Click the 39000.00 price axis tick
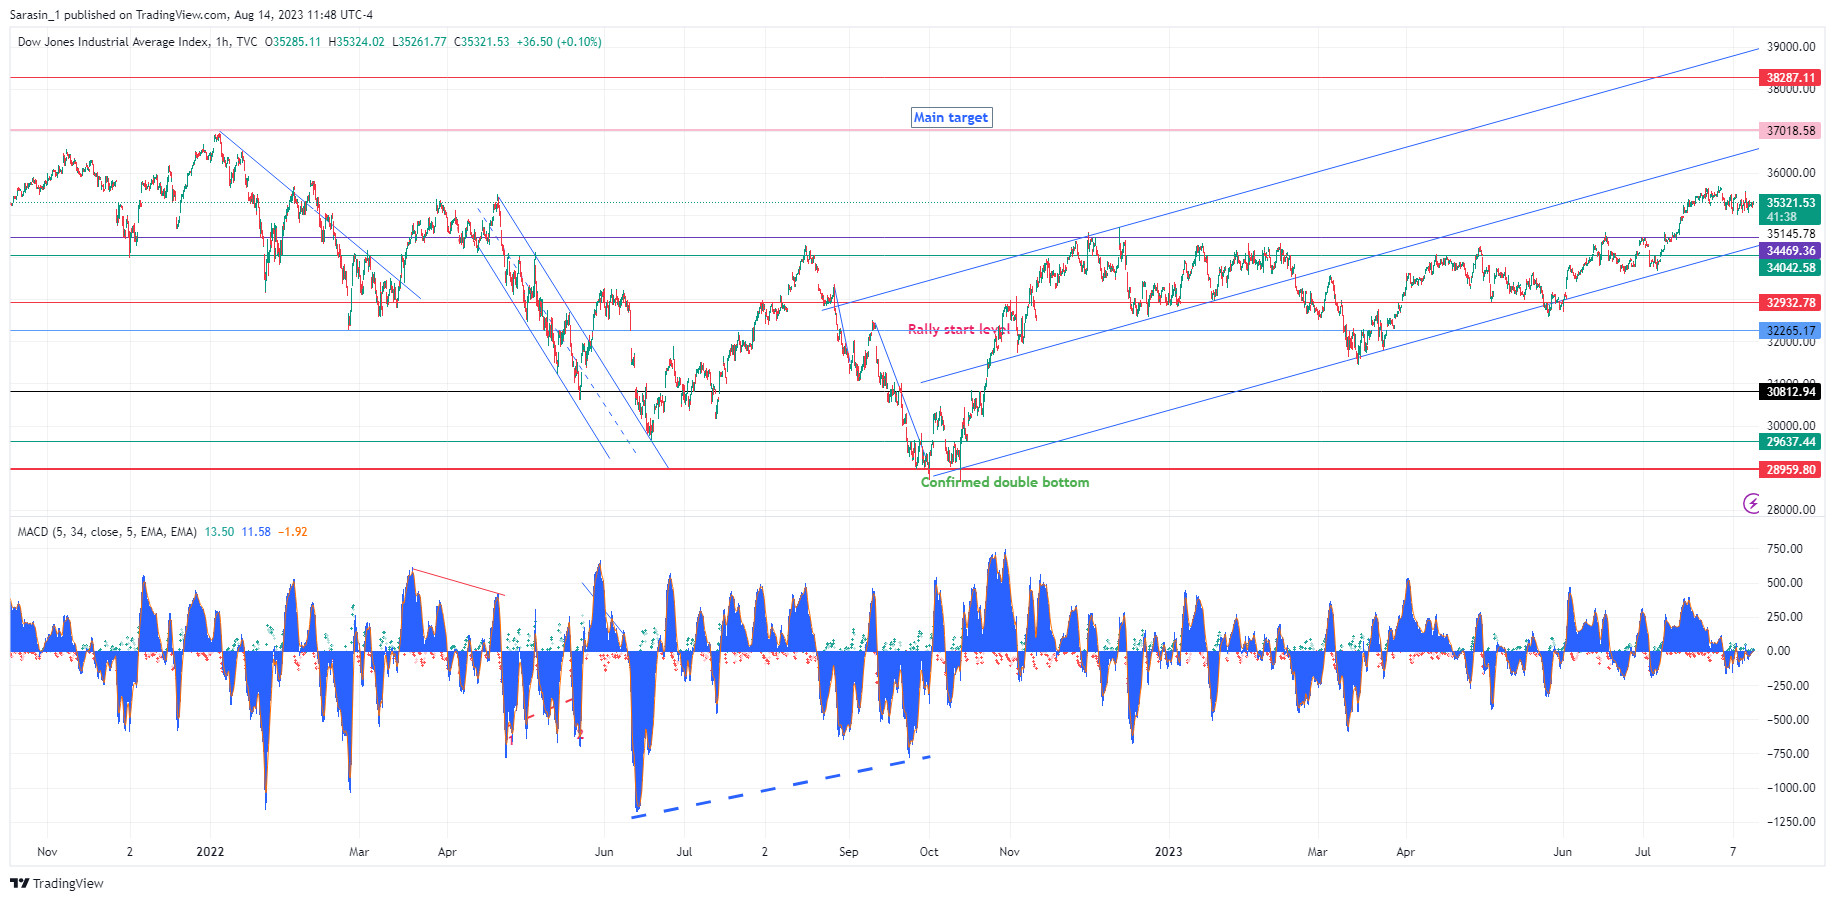Image resolution: width=1835 pixels, height=901 pixels. (1791, 47)
